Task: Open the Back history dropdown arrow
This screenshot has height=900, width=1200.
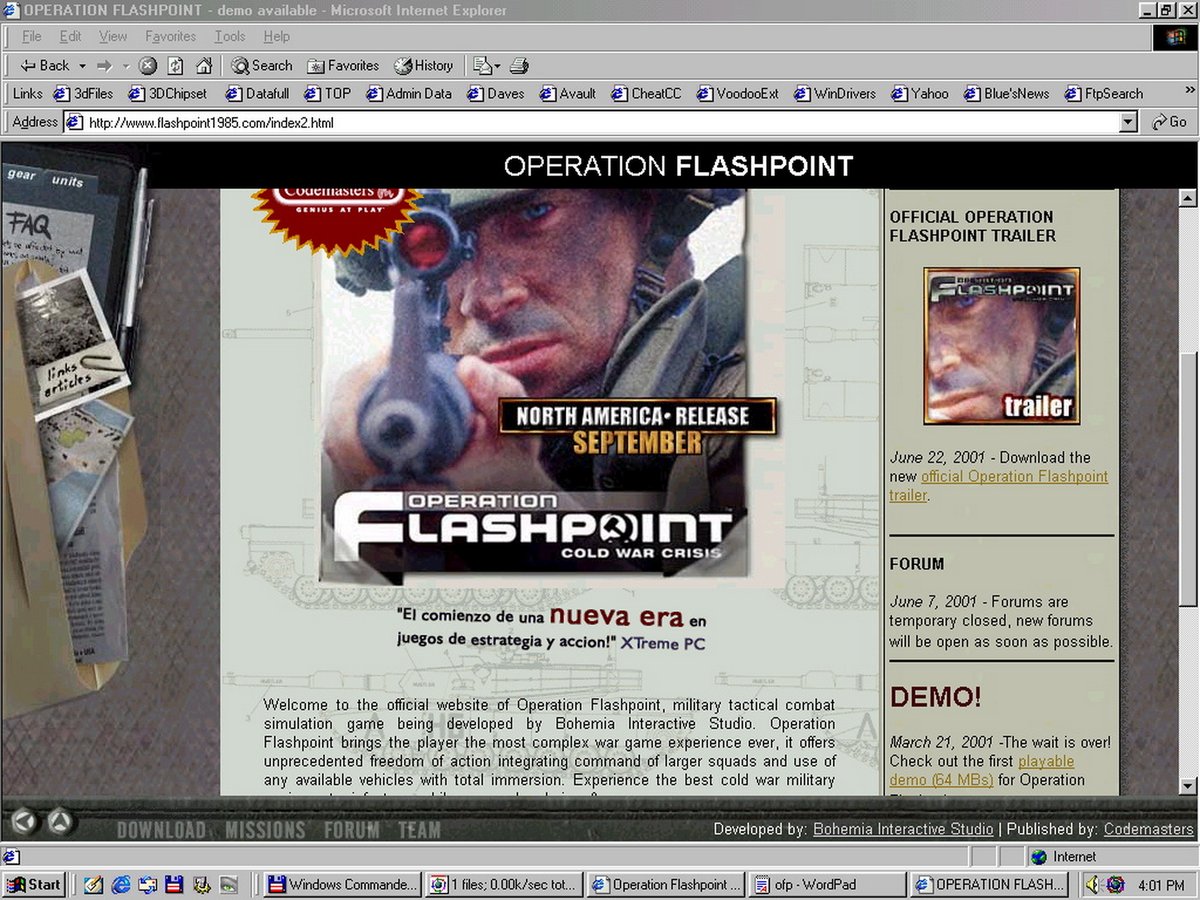Action: click(82, 66)
